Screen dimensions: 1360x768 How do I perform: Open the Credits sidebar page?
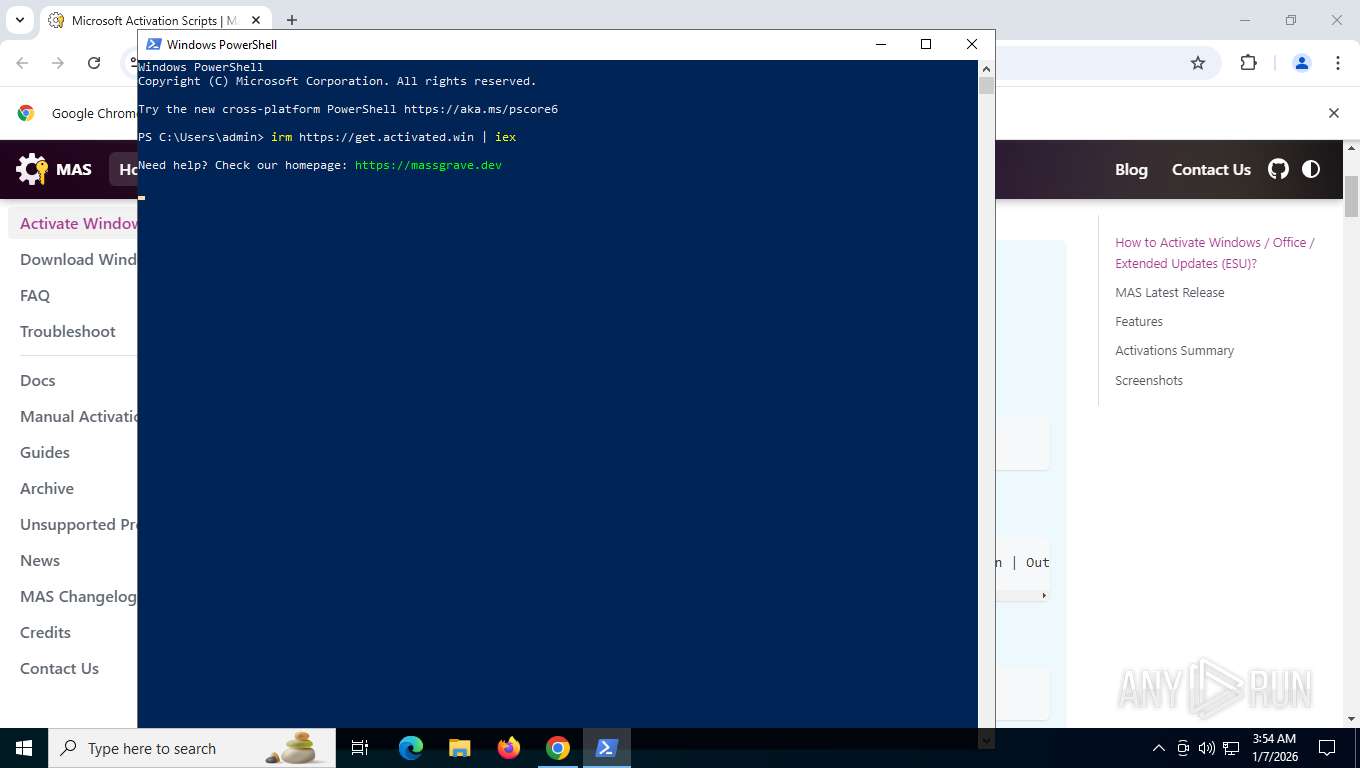pyautogui.click(x=45, y=632)
